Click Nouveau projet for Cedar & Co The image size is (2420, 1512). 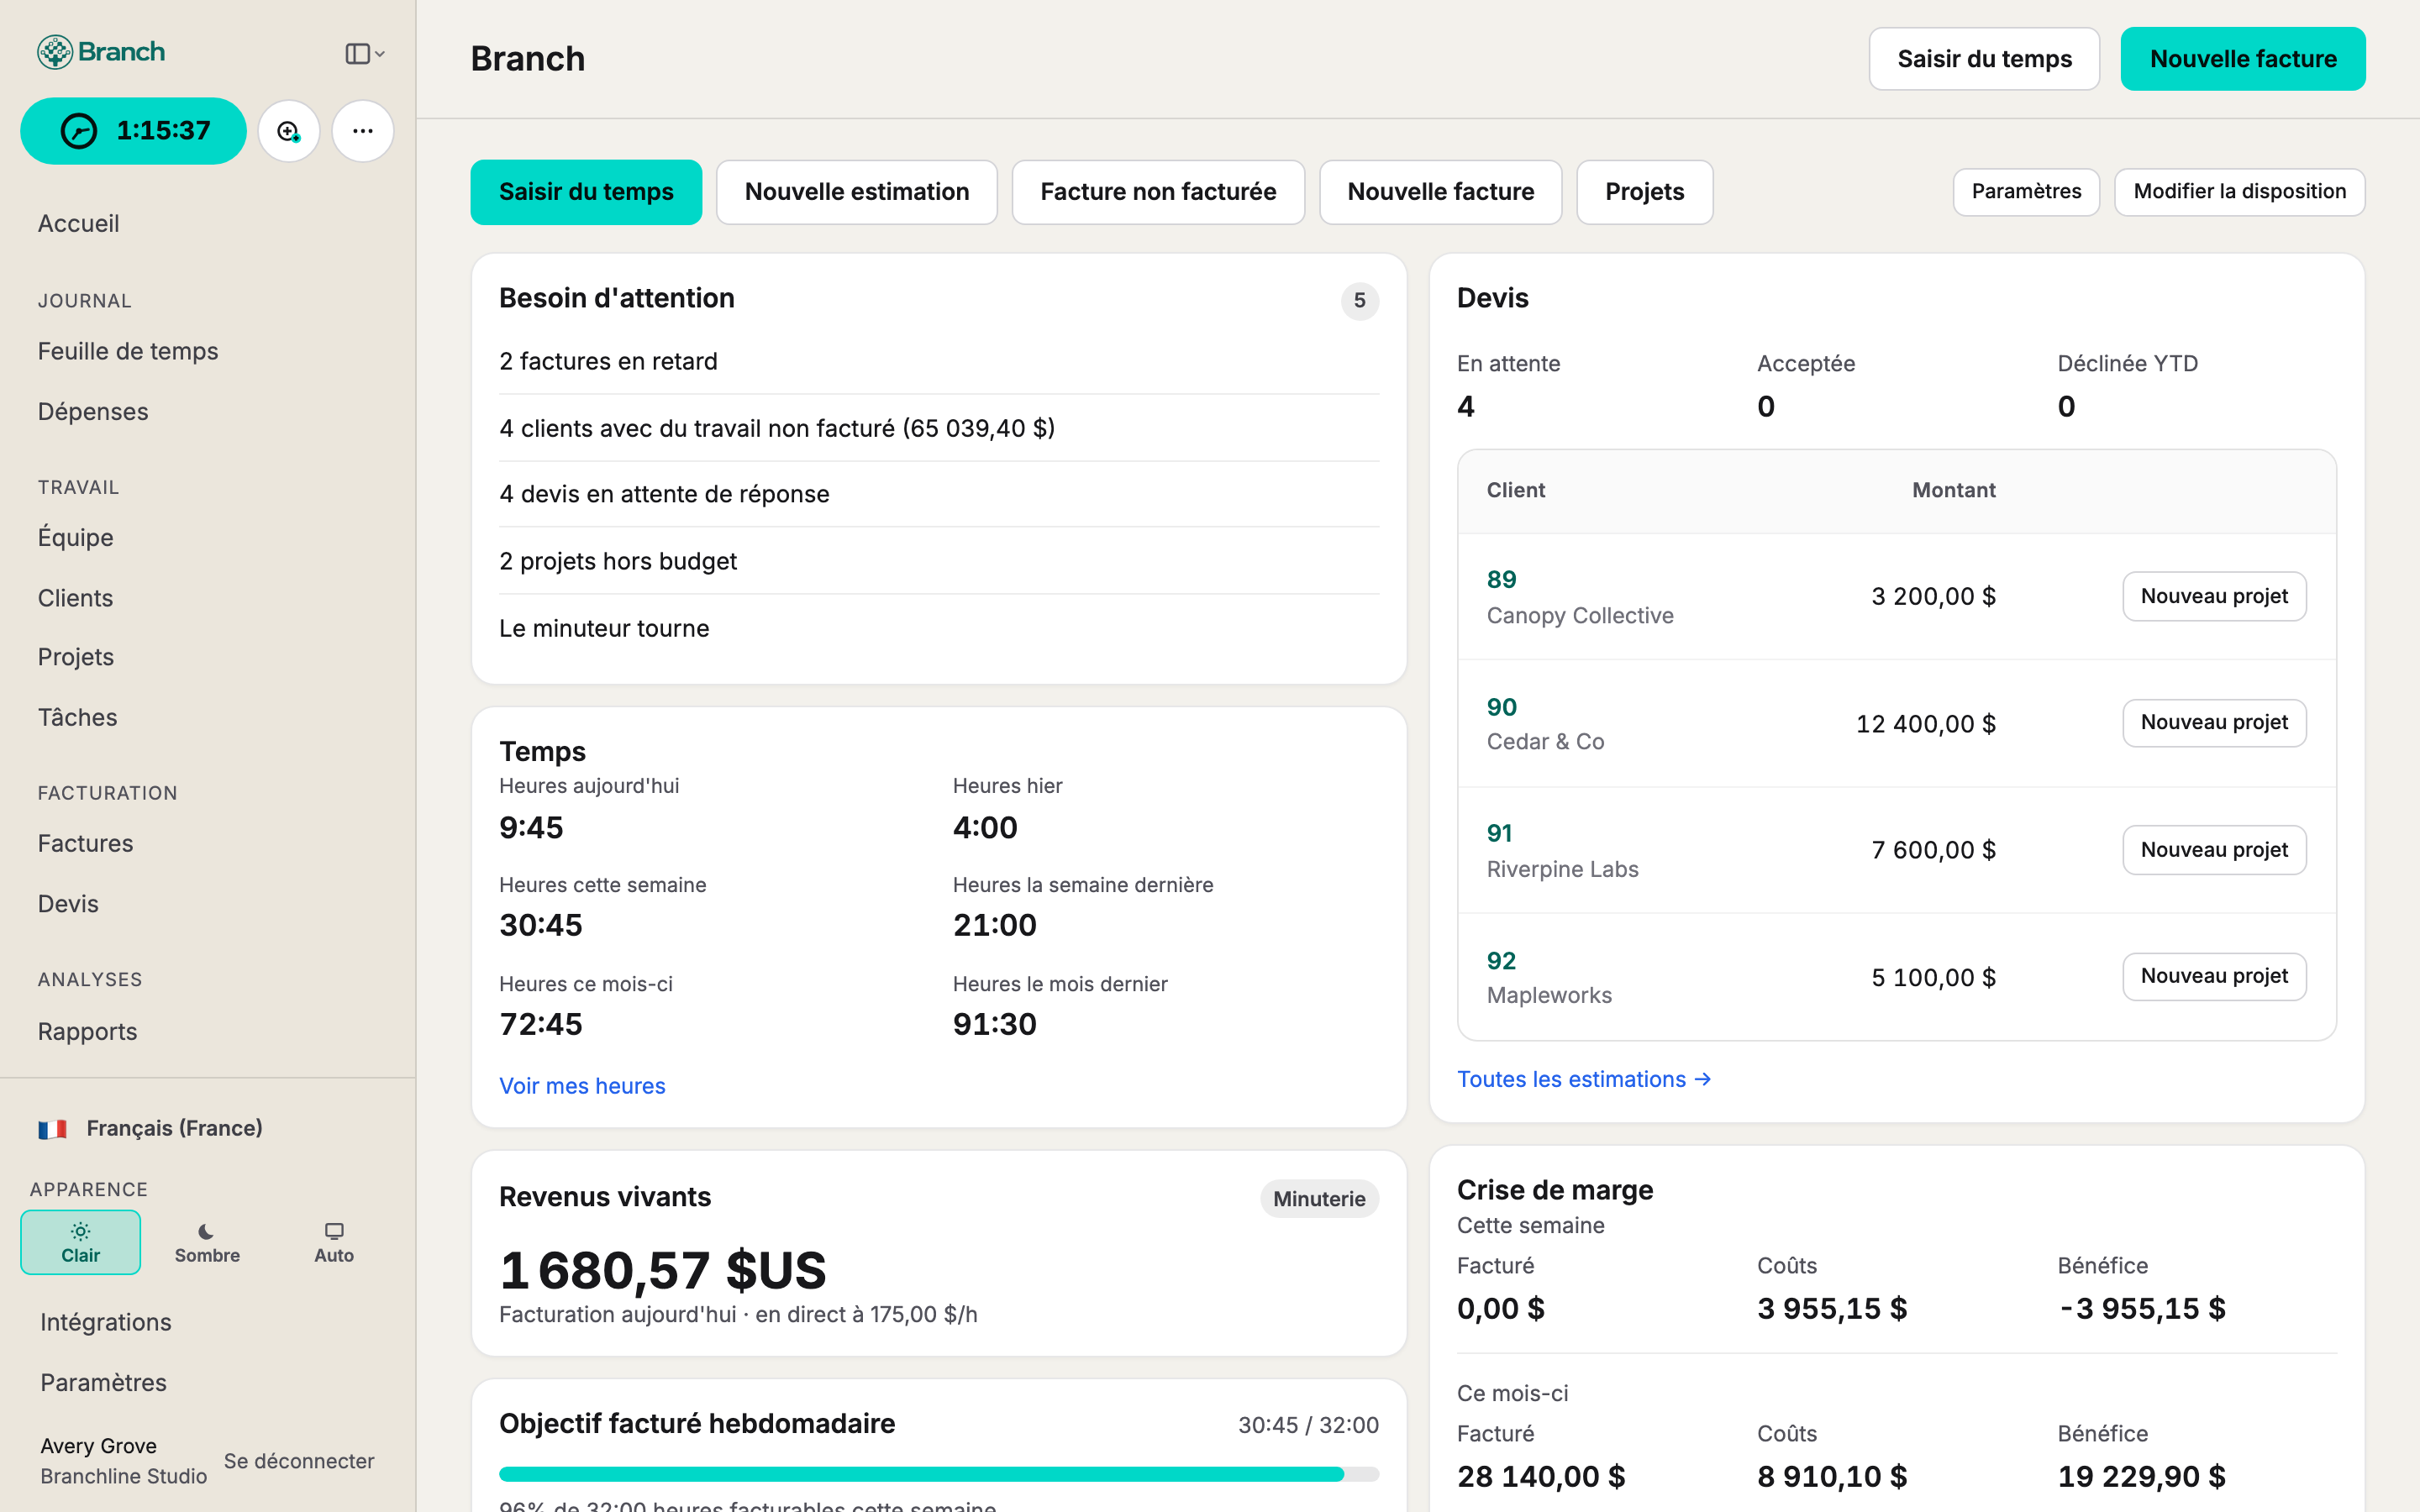pyautogui.click(x=2214, y=723)
